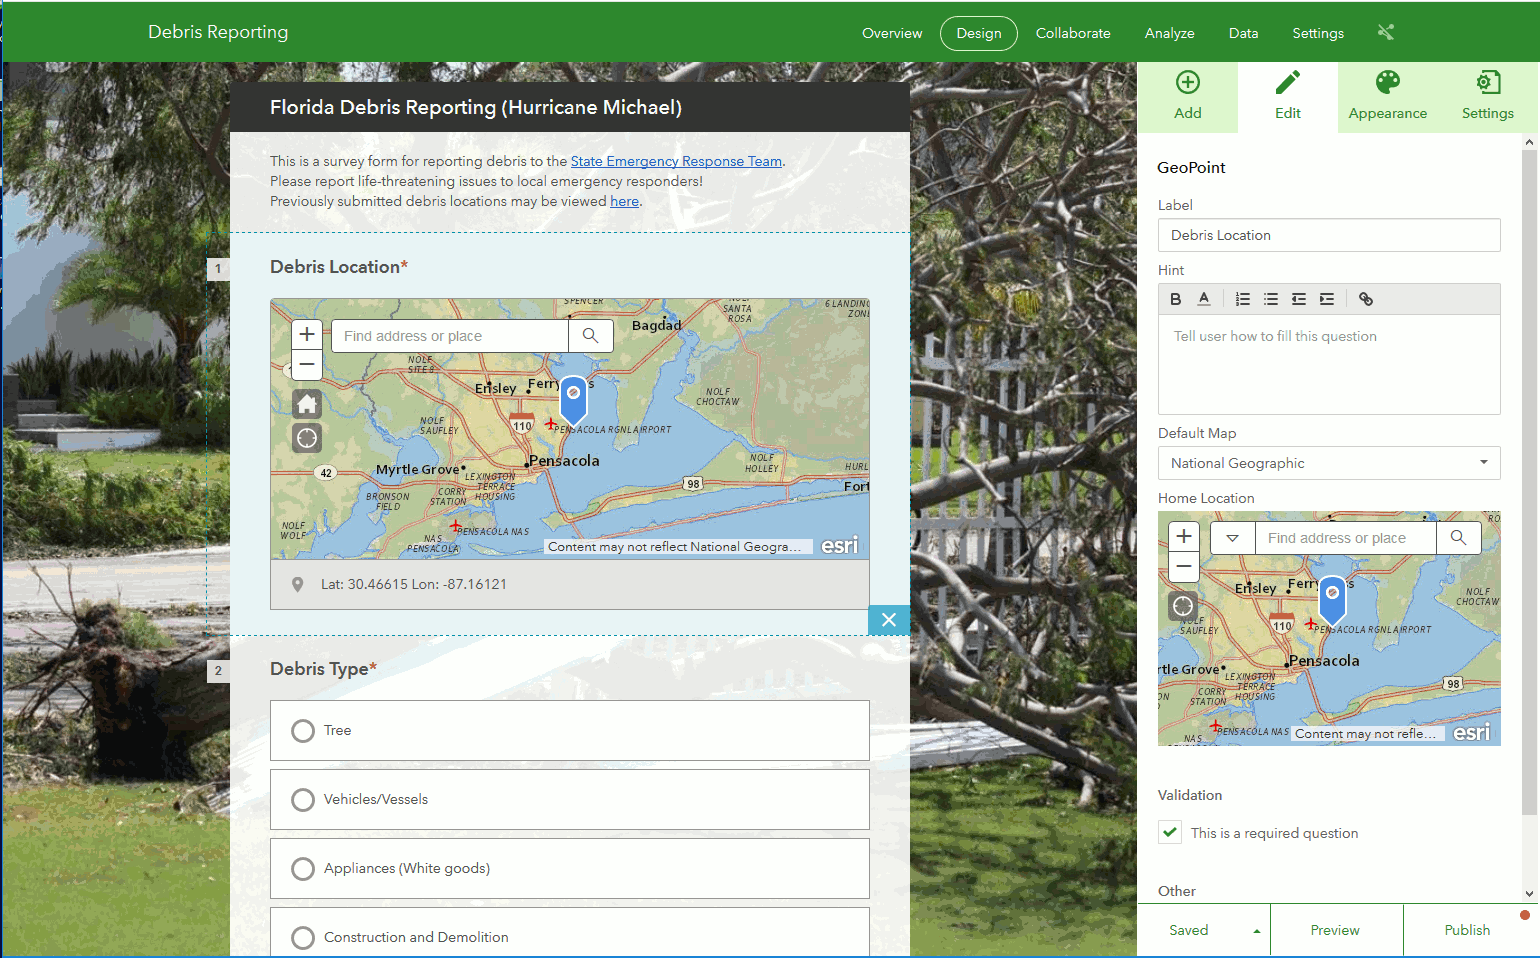Click the bold formatting icon in Hint
The width and height of the screenshot is (1540, 958).
pos(1176,299)
